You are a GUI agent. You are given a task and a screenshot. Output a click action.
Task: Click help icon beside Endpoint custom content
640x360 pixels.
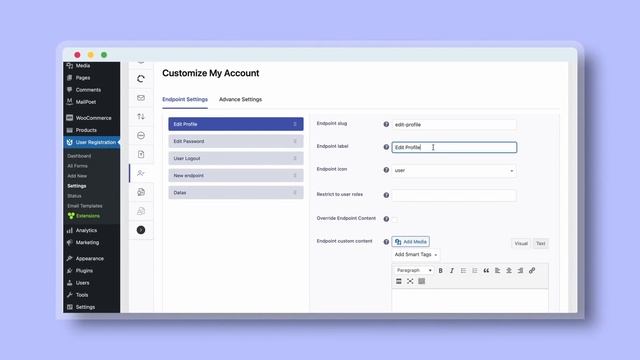(x=386, y=242)
